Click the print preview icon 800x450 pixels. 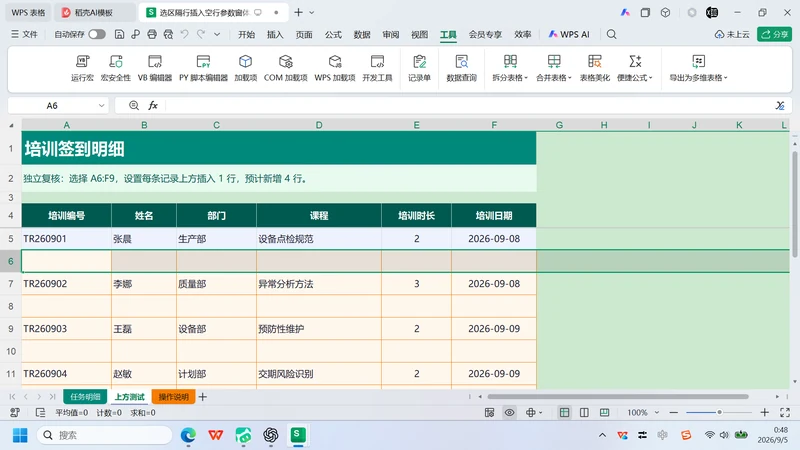pos(168,34)
